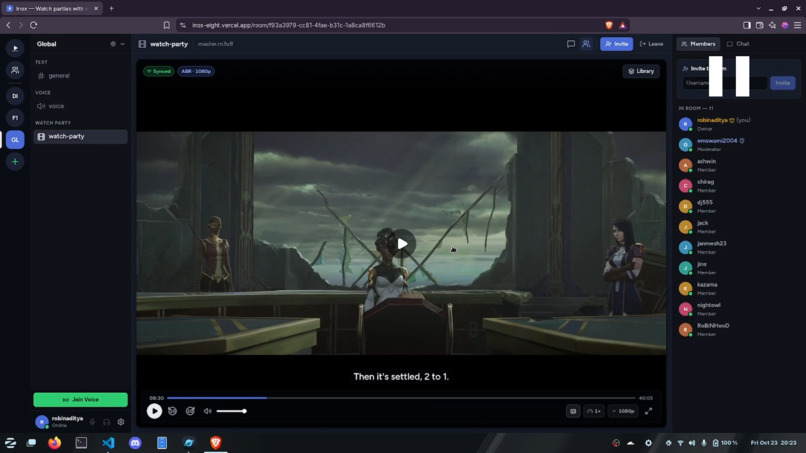
Task: Go back in browser
Action: click(8, 25)
